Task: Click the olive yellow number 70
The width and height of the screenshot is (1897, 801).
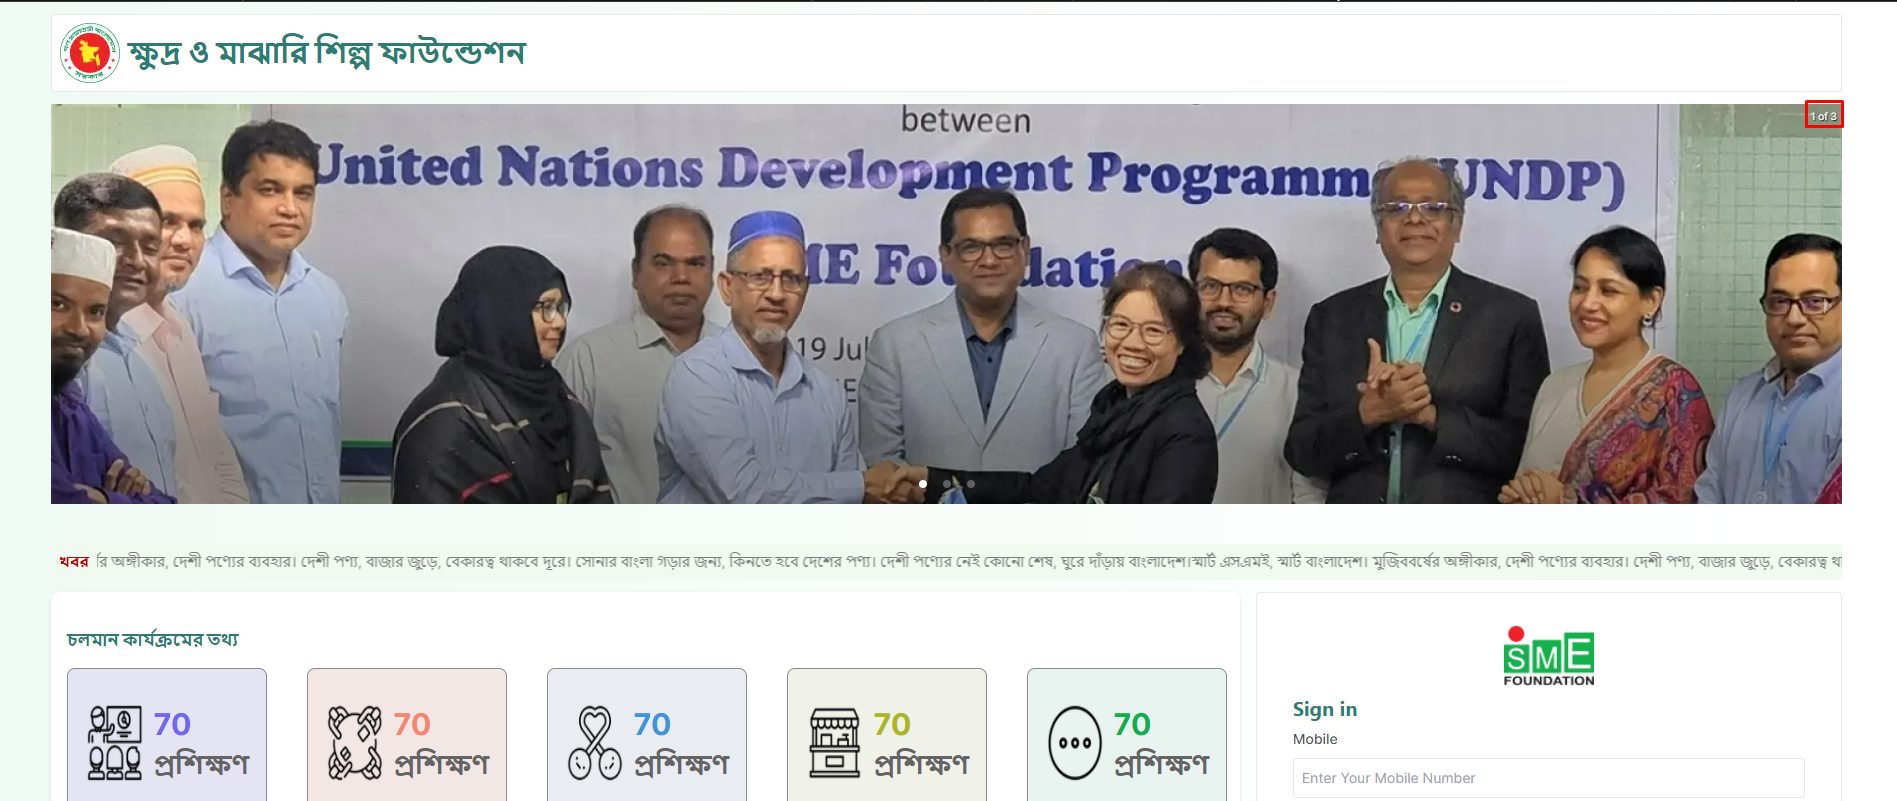Action: [x=892, y=724]
